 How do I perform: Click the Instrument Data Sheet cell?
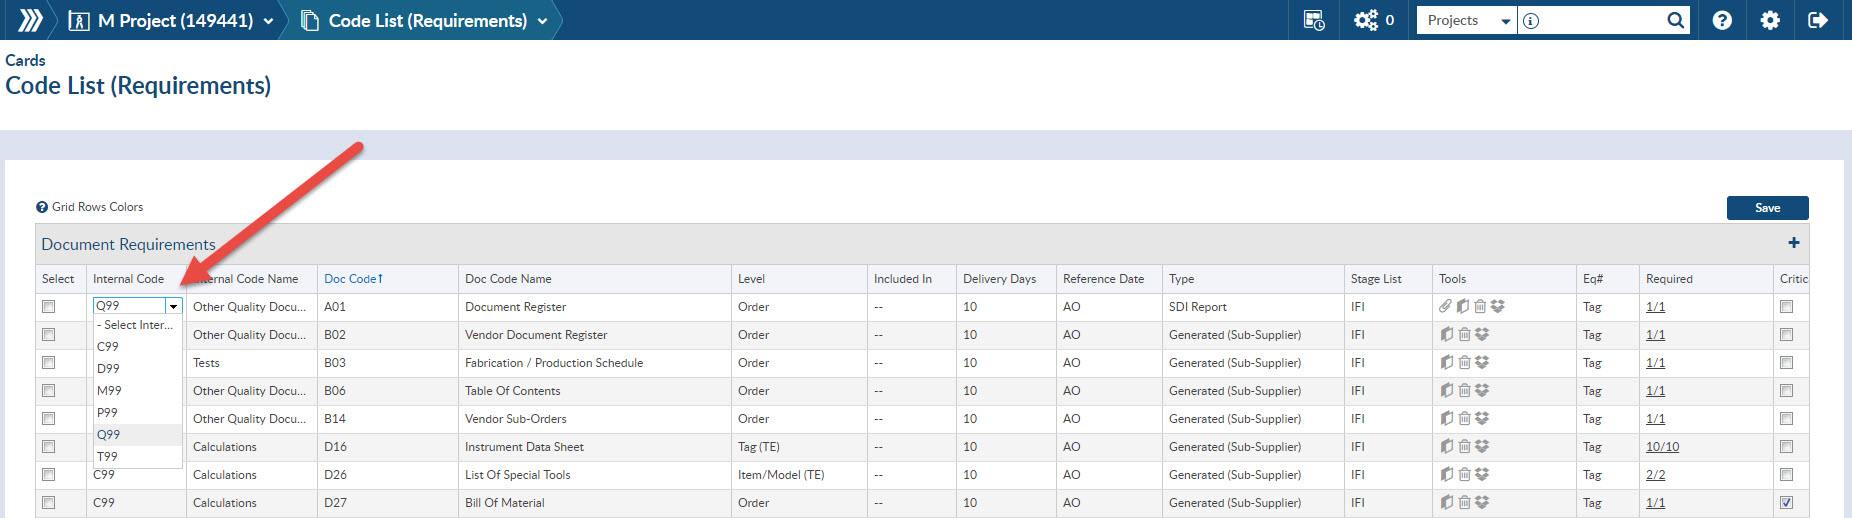(524, 447)
